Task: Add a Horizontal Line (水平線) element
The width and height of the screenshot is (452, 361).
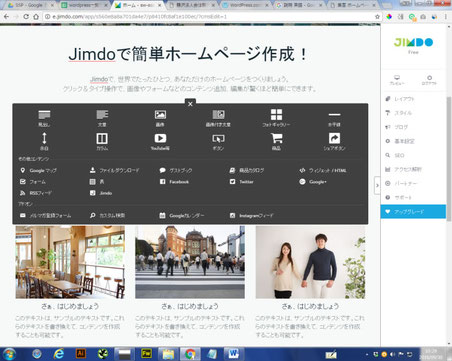Action: [334, 119]
